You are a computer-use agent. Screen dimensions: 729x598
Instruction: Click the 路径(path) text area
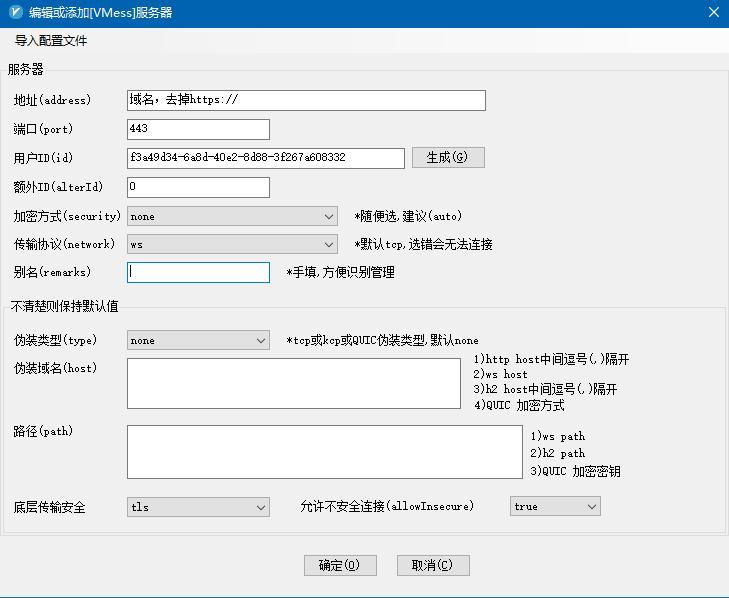324,452
